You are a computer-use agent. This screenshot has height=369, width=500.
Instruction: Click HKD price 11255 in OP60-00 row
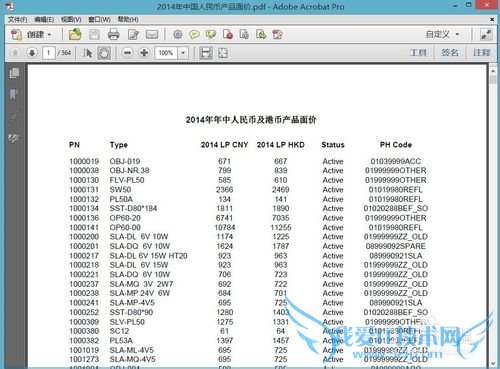281,228
